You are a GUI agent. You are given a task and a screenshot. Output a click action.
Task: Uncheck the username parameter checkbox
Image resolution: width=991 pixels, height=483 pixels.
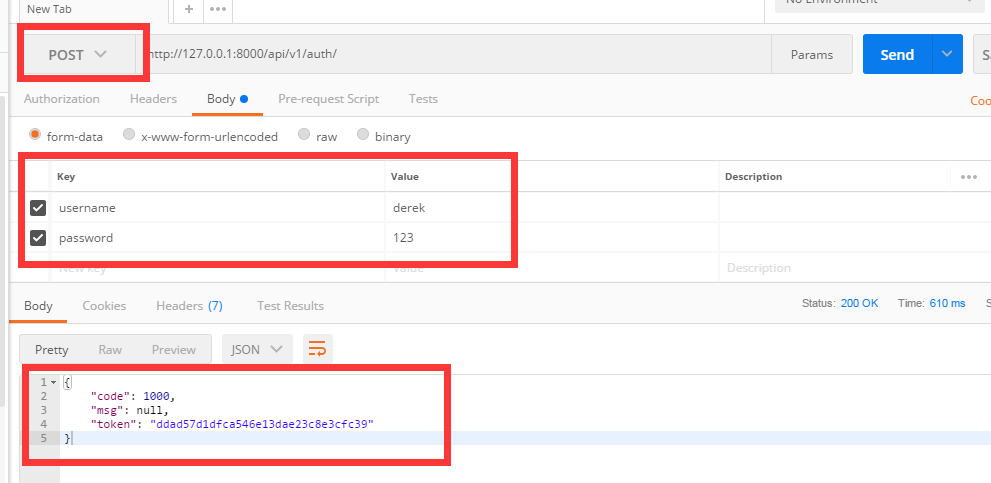pos(38,208)
